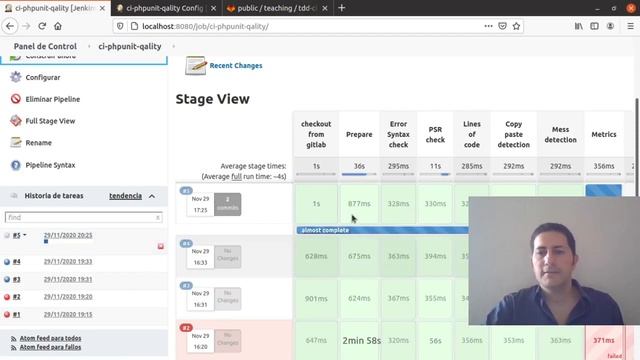
Task: Close the public / teaching tab
Action: tap(324, 8)
